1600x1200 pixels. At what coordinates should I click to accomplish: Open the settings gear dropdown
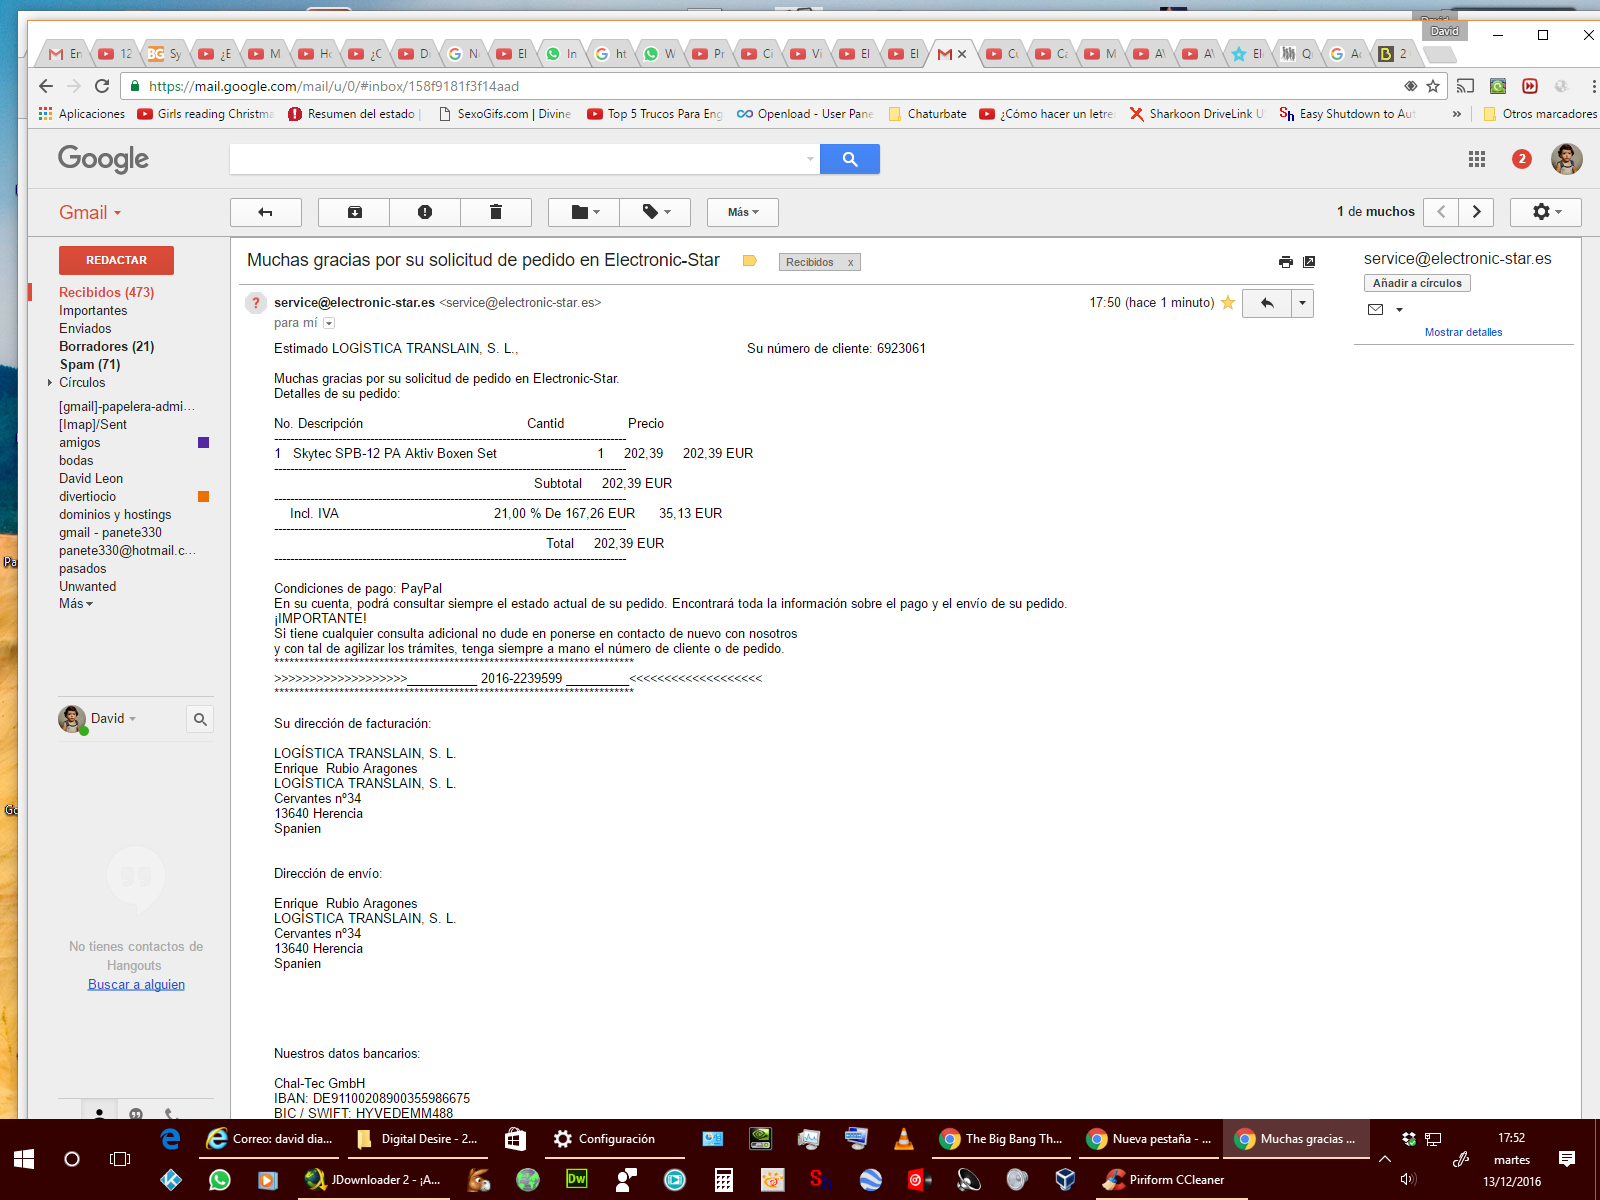(1546, 212)
